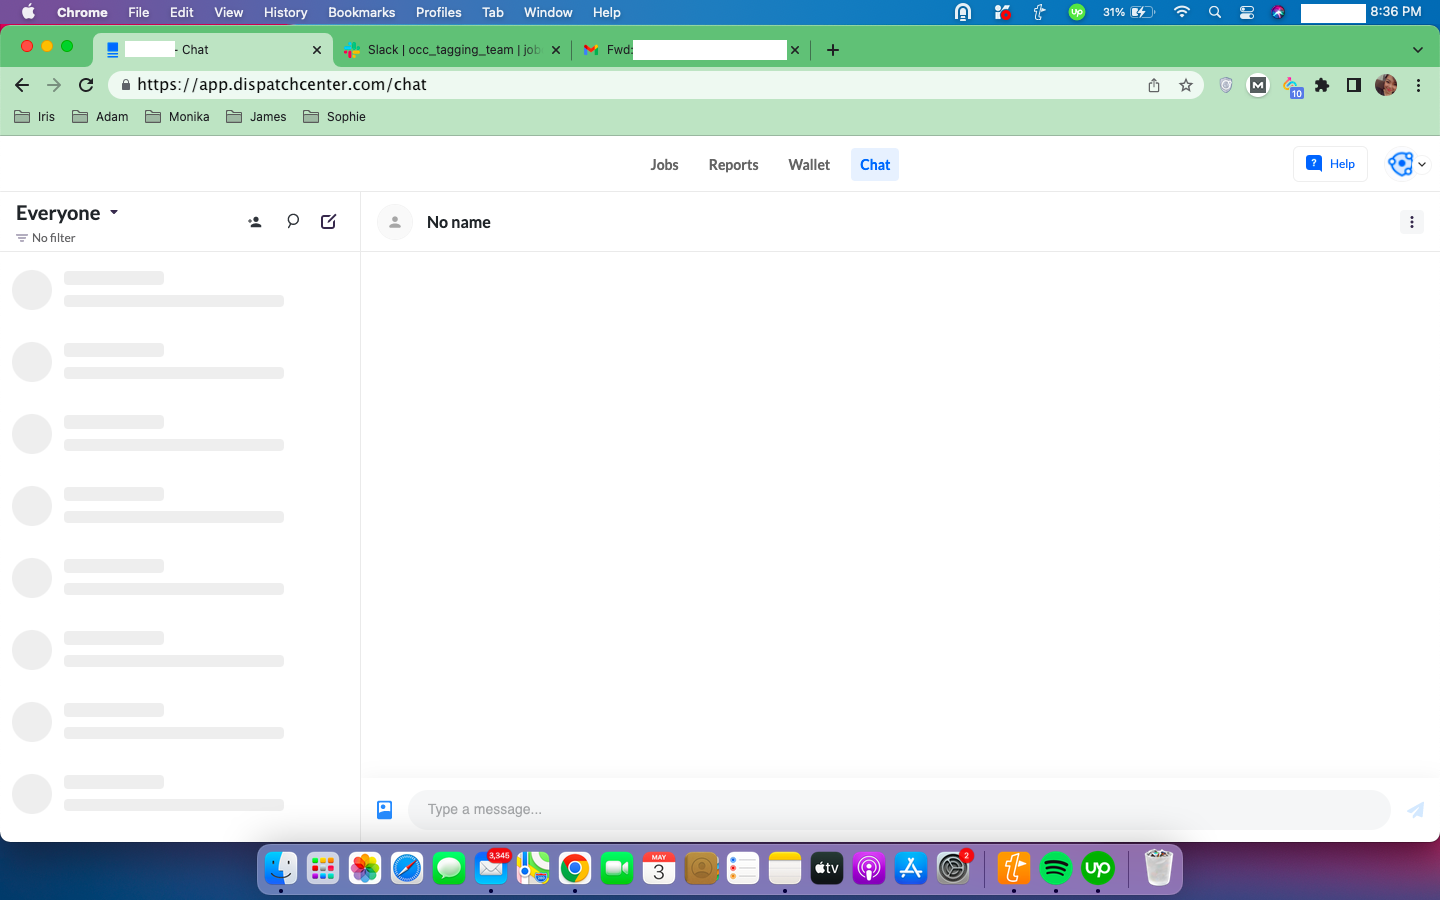Search chats with the magnifier icon
The image size is (1440, 900).
click(x=293, y=221)
